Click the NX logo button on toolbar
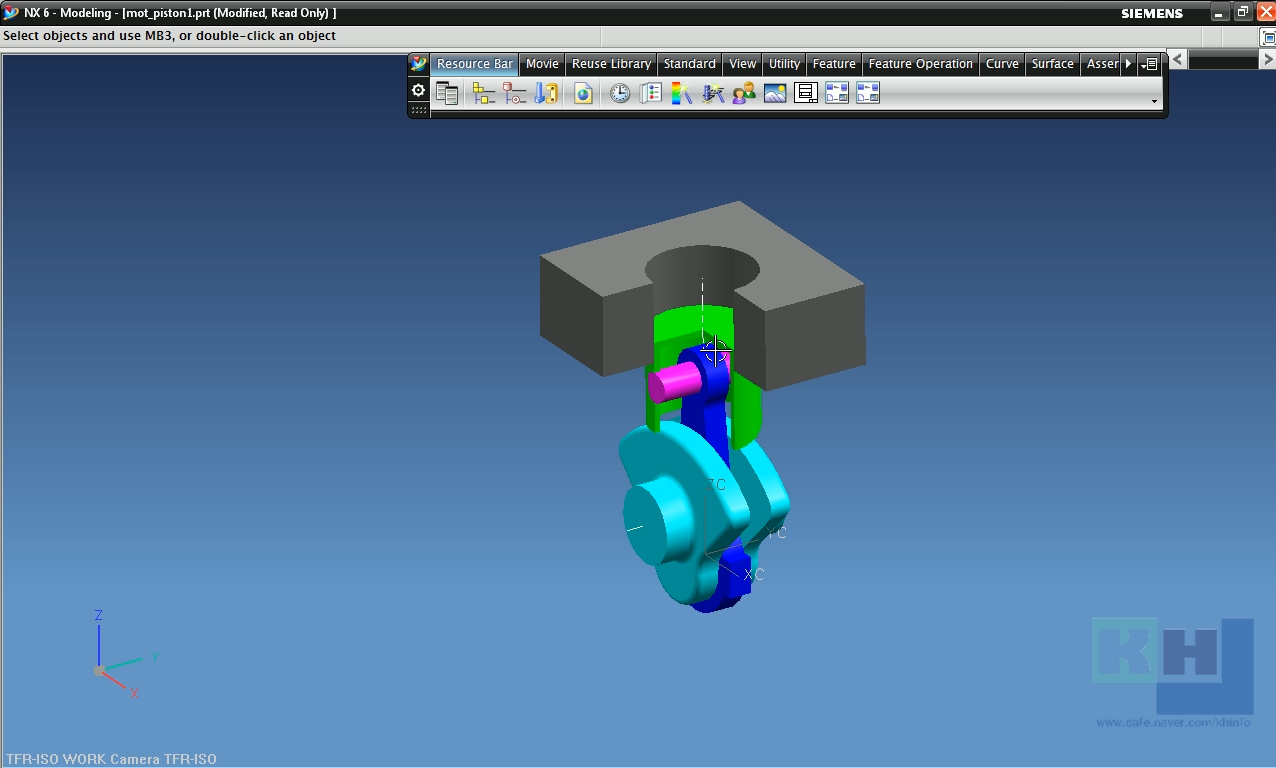 (x=418, y=64)
